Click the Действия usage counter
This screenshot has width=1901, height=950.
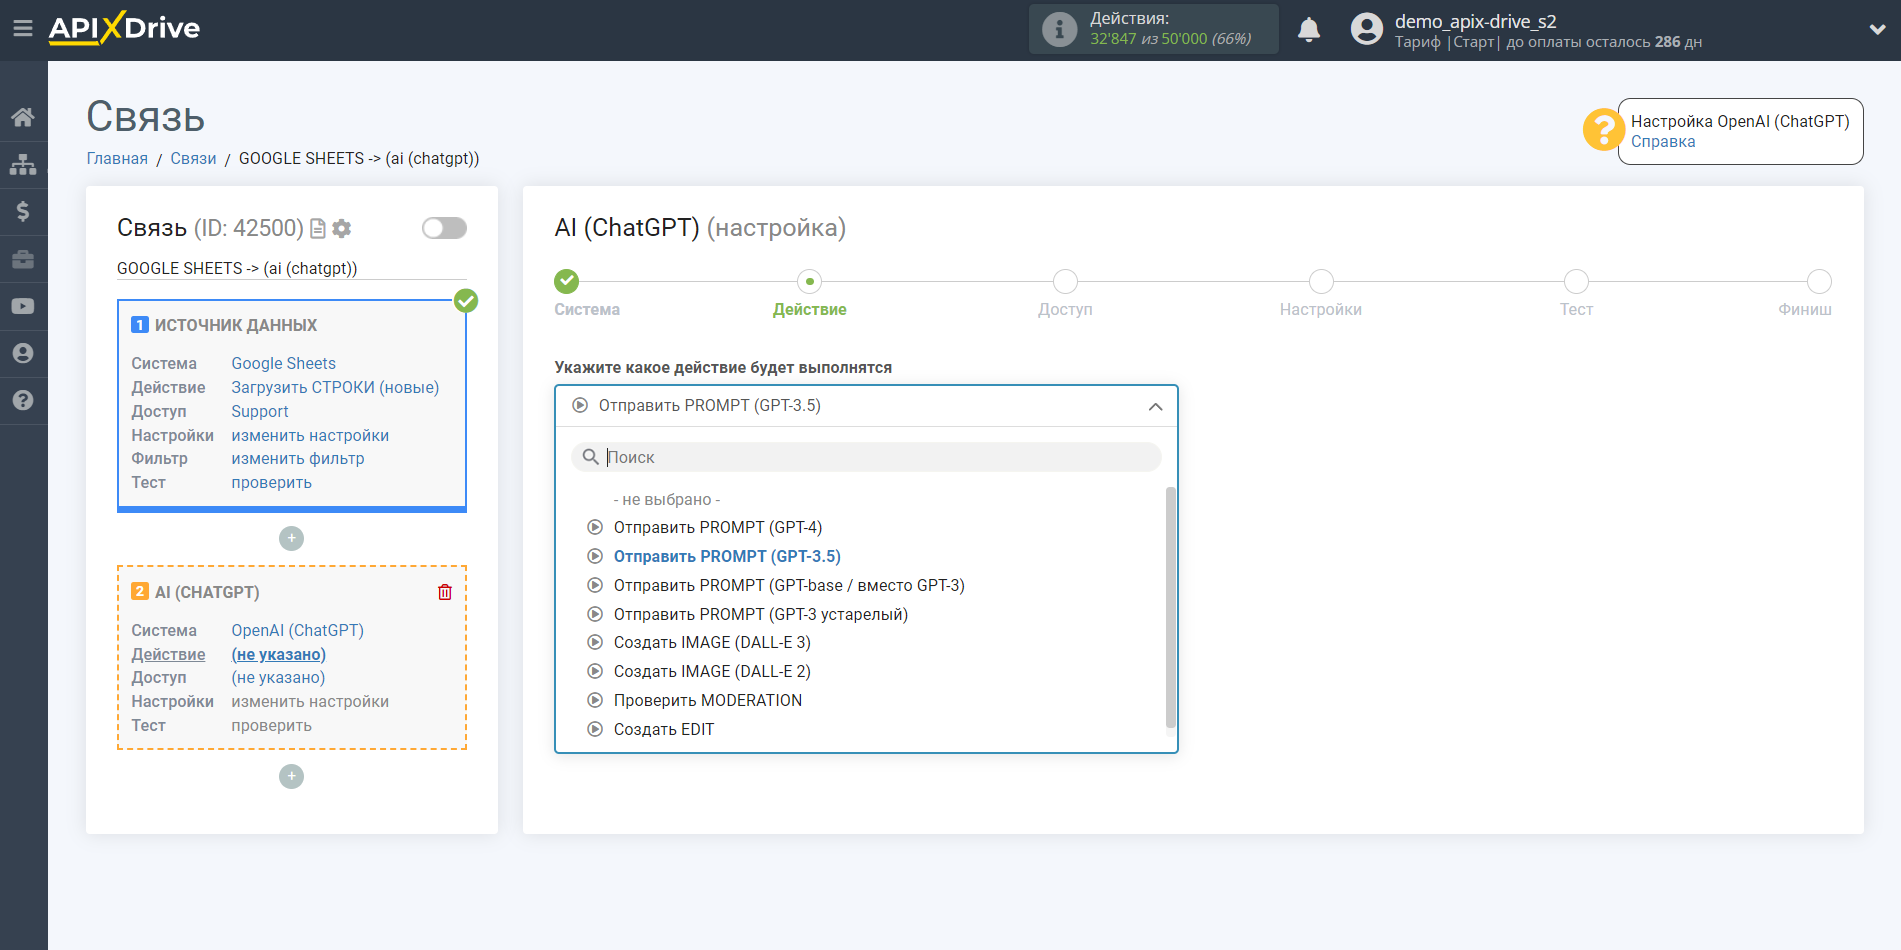coord(1153,29)
